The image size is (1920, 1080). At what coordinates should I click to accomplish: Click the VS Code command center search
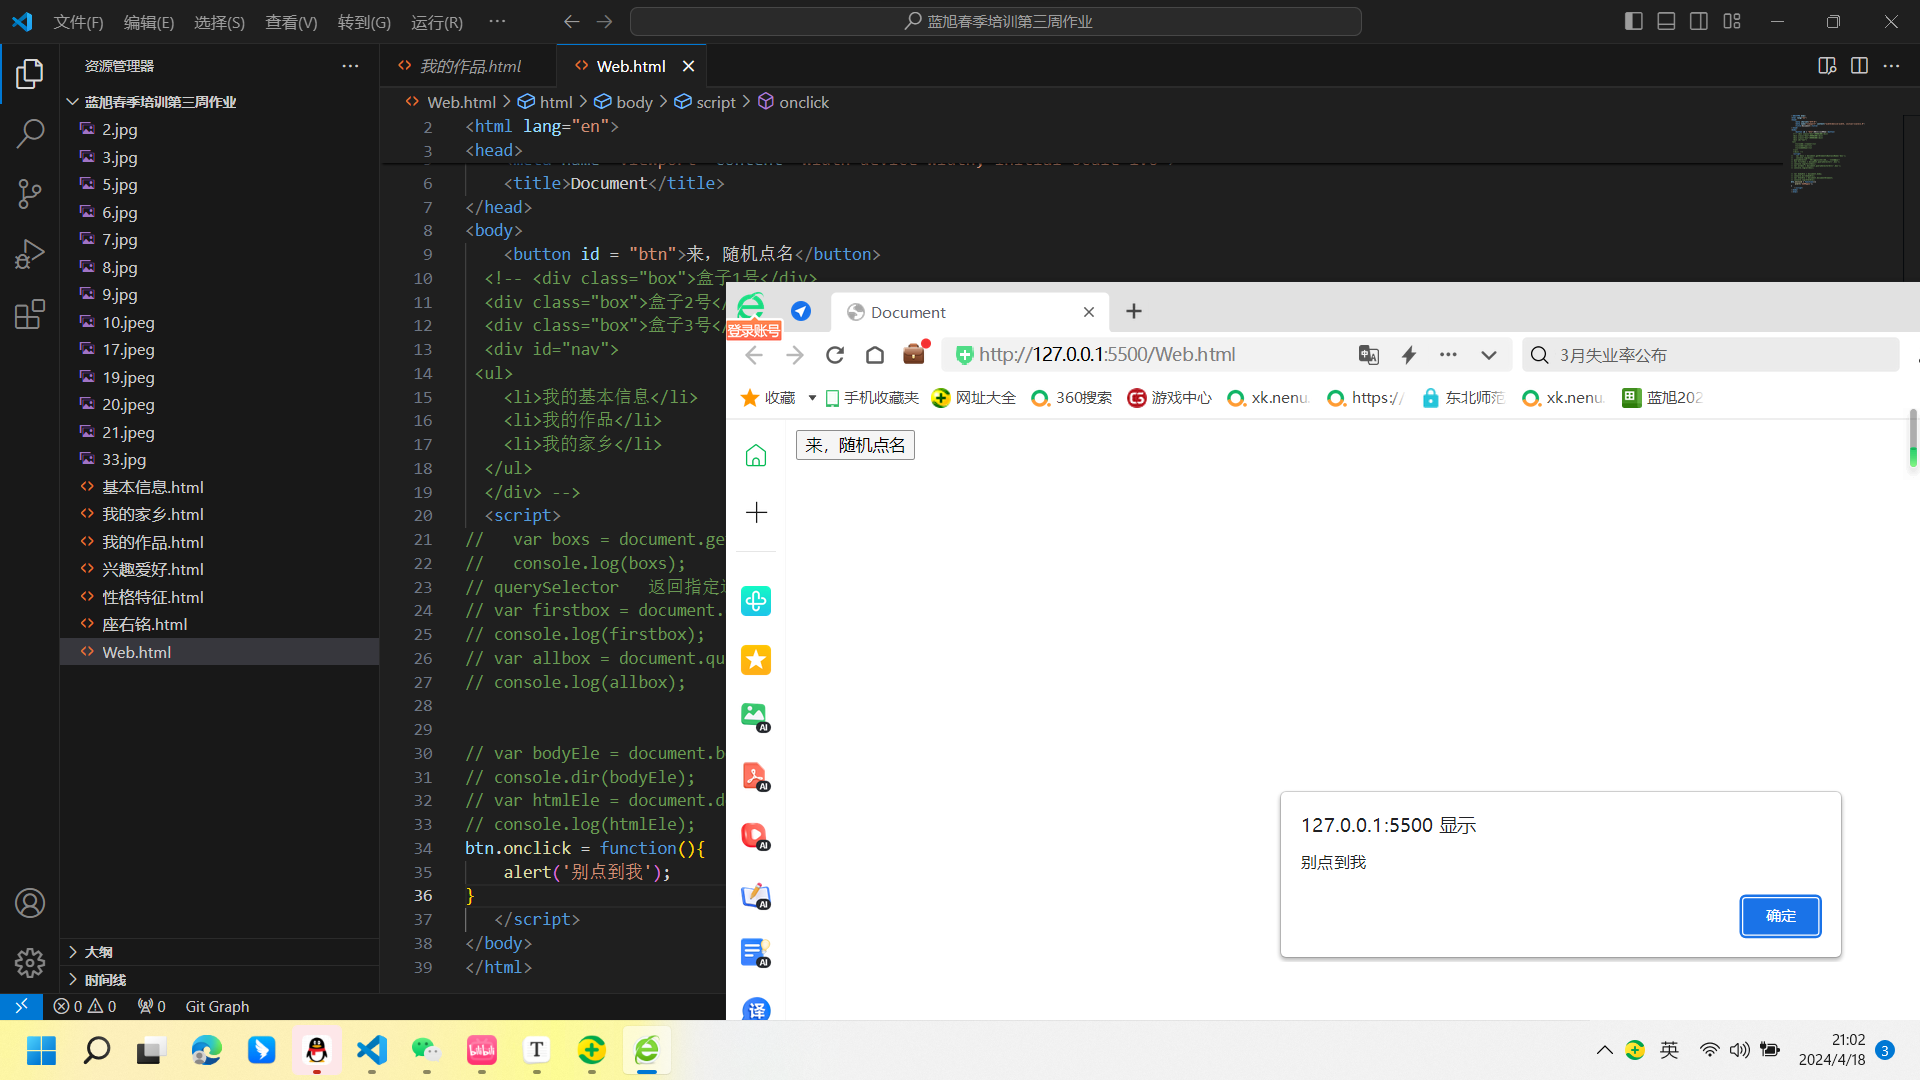tap(996, 21)
